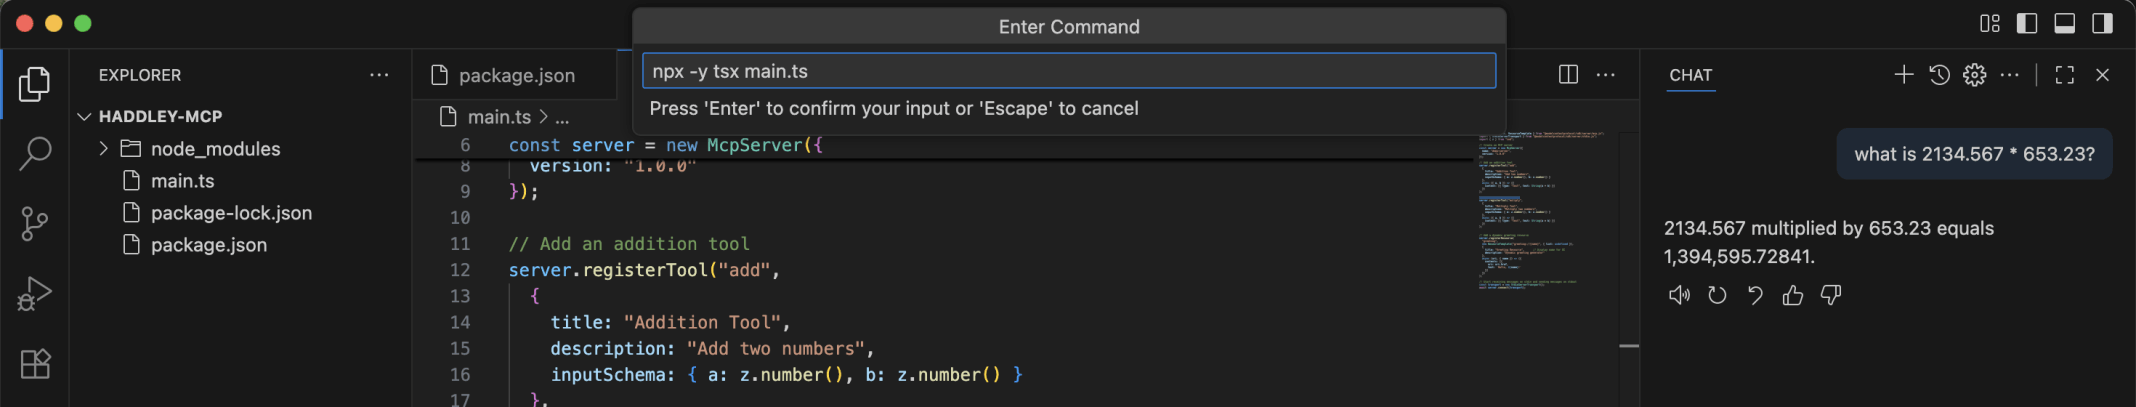
Task: Open the Search view in activity bar
Action: point(35,154)
